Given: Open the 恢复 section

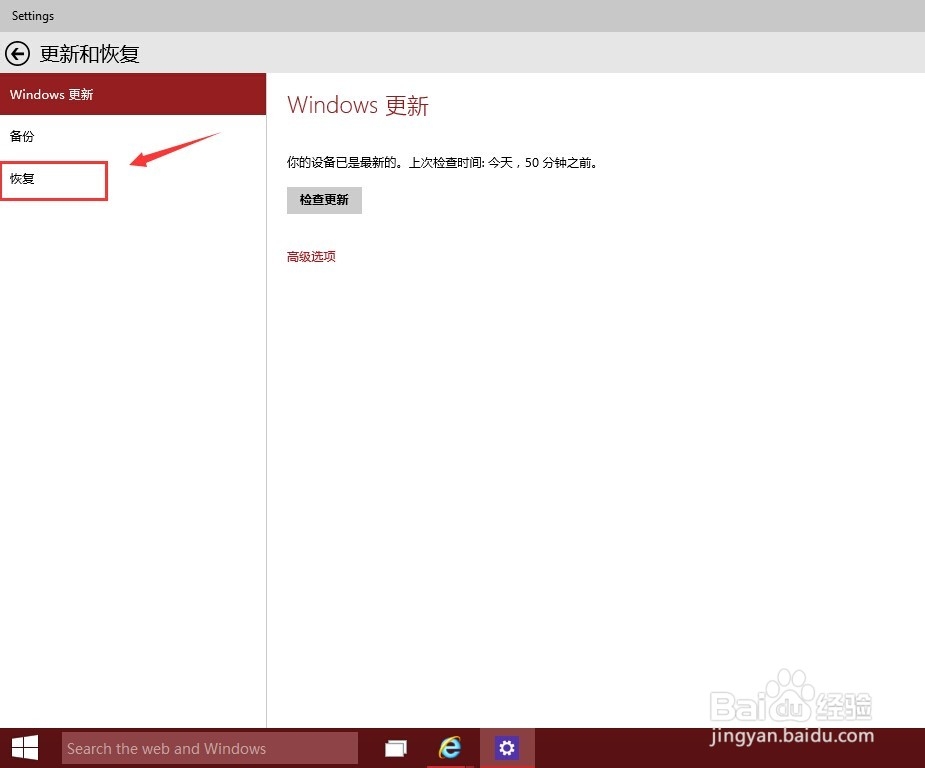Looking at the screenshot, I should point(133,179).
